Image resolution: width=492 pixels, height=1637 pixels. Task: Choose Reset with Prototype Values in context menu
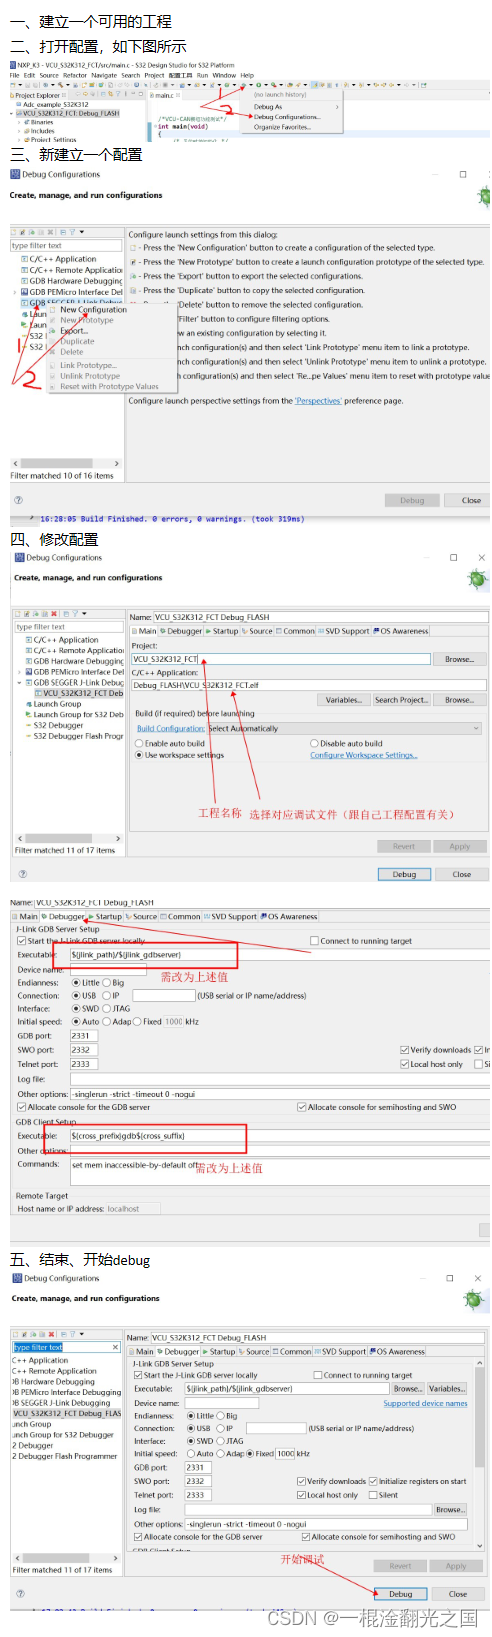click(109, 386)
